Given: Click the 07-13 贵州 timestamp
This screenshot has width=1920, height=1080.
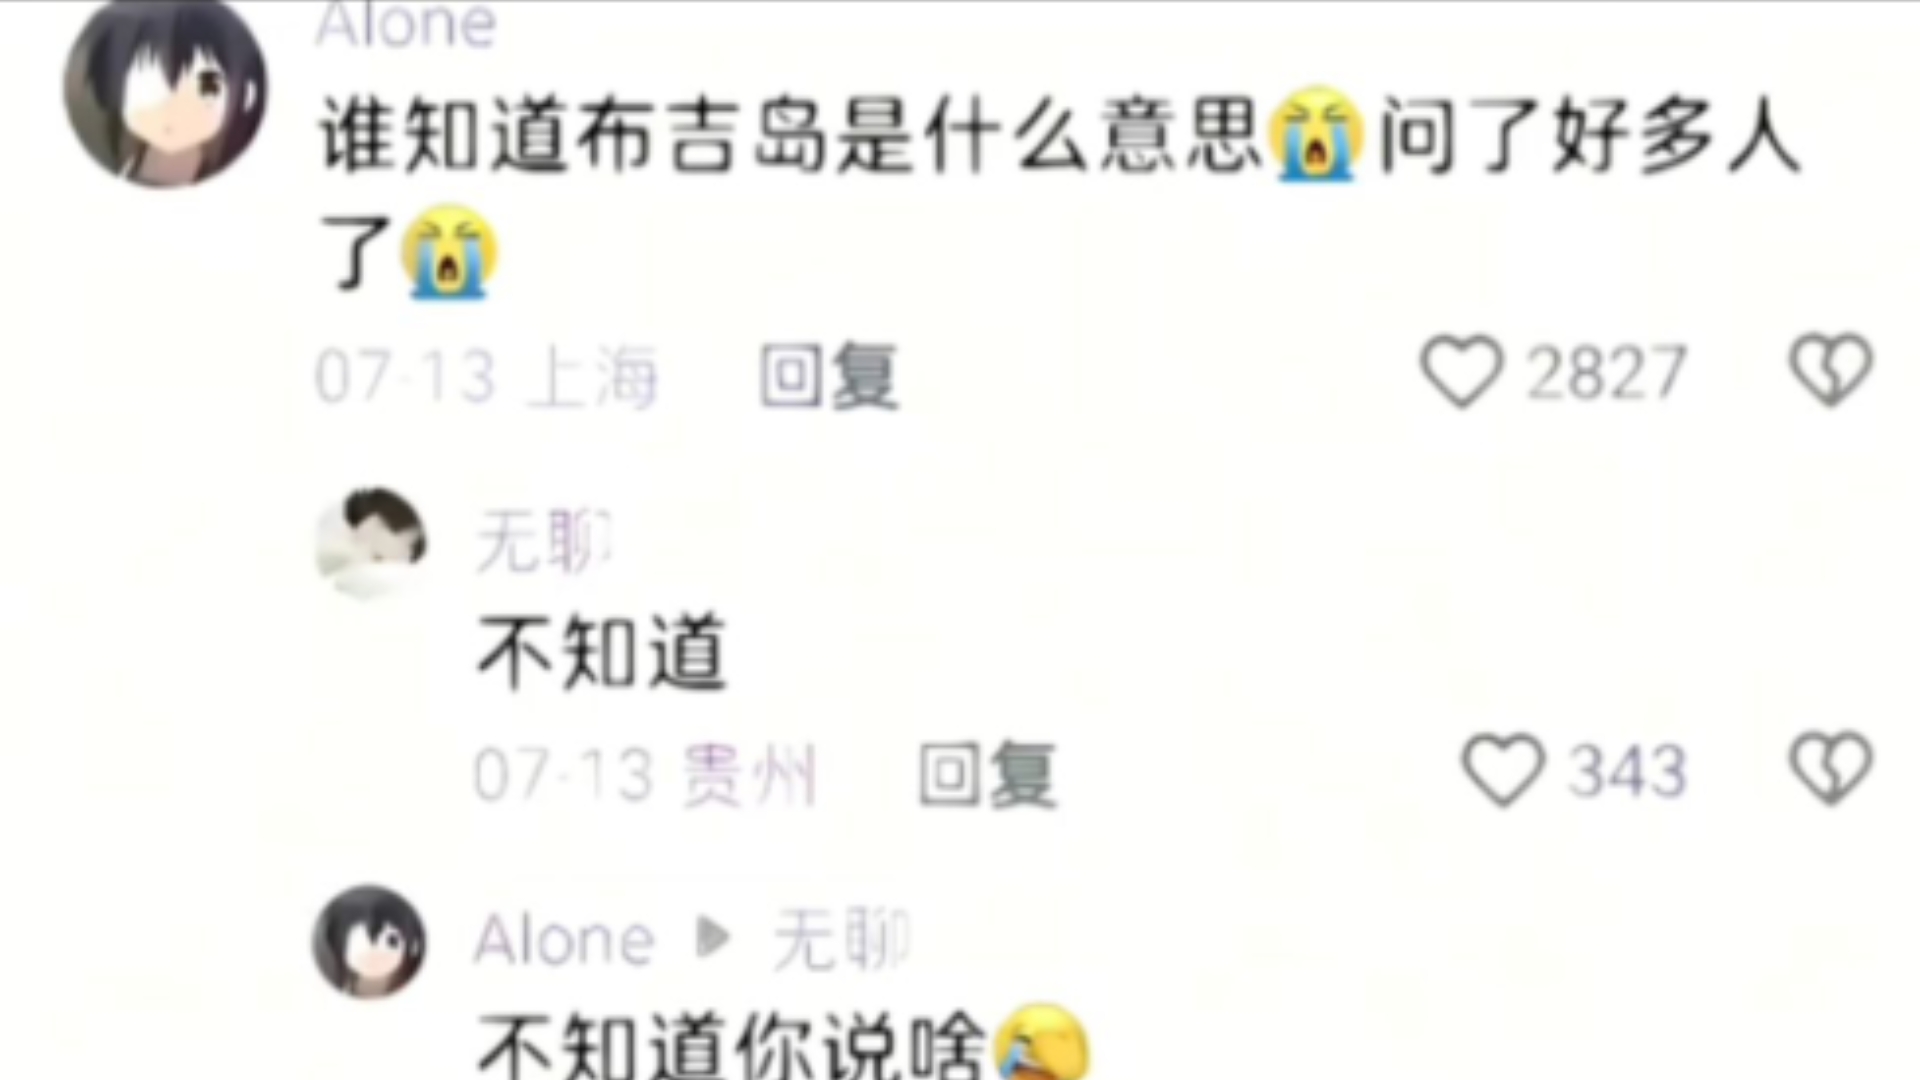Looking at the screenshot, I should tap(645, 775).
